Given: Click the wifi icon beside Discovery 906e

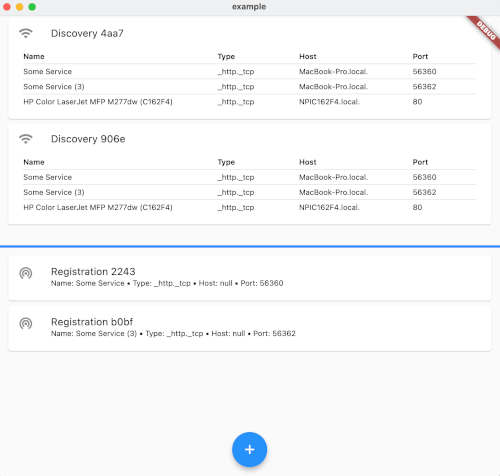Looking at the screenshot, I should 26,139.
